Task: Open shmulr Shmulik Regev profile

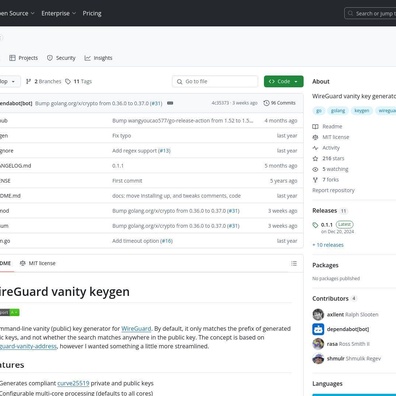Action: [x=354, y=359]
